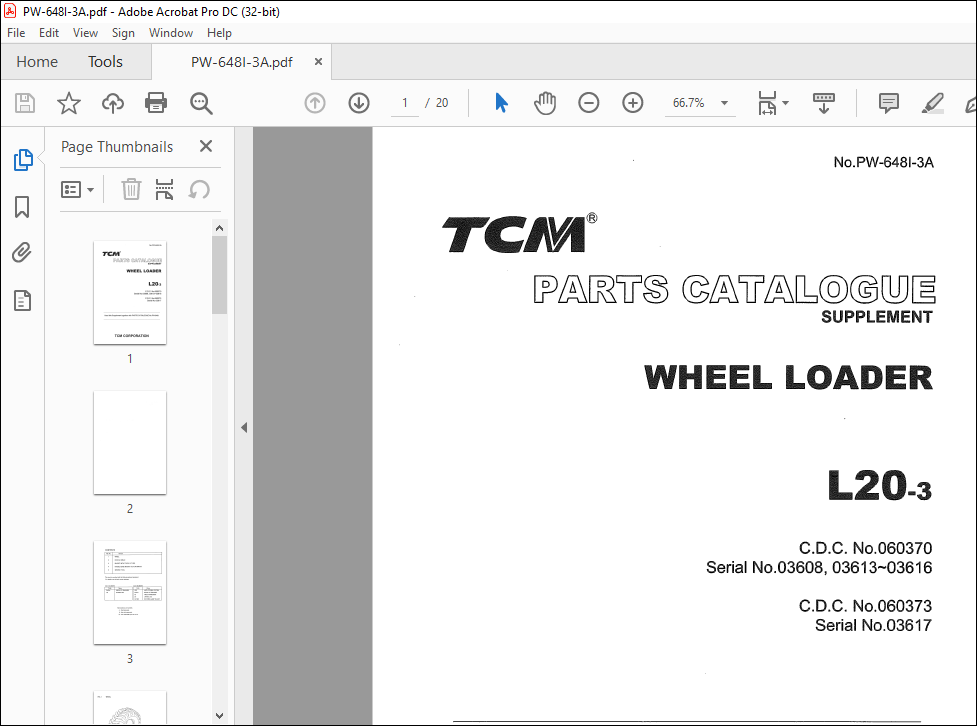This screenshot has height=726, width=977.
Task: Upload file to cloud icon
Action: 113,103
